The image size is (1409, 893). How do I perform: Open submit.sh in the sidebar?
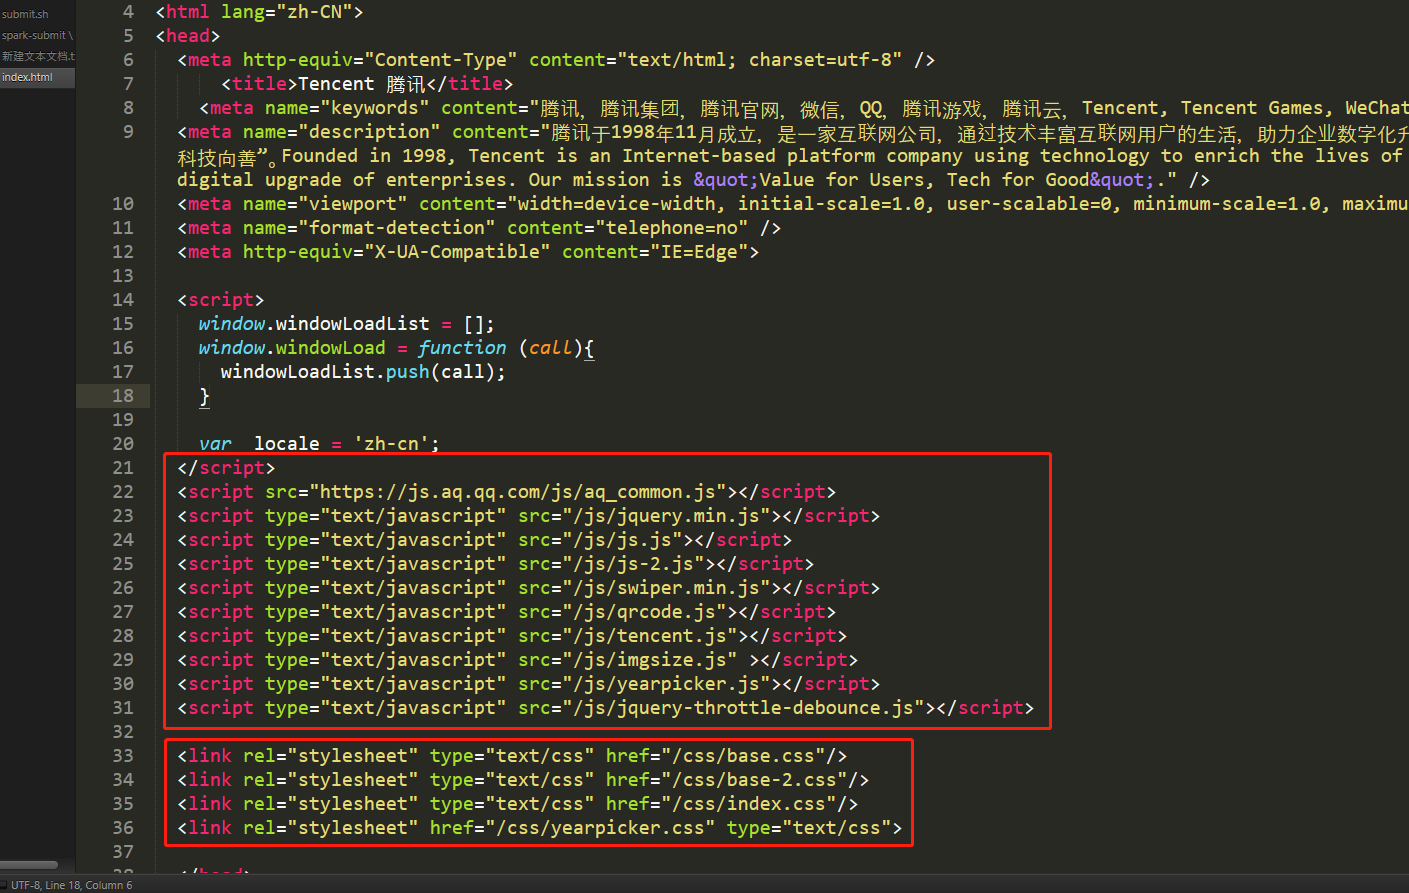point(26,14)
